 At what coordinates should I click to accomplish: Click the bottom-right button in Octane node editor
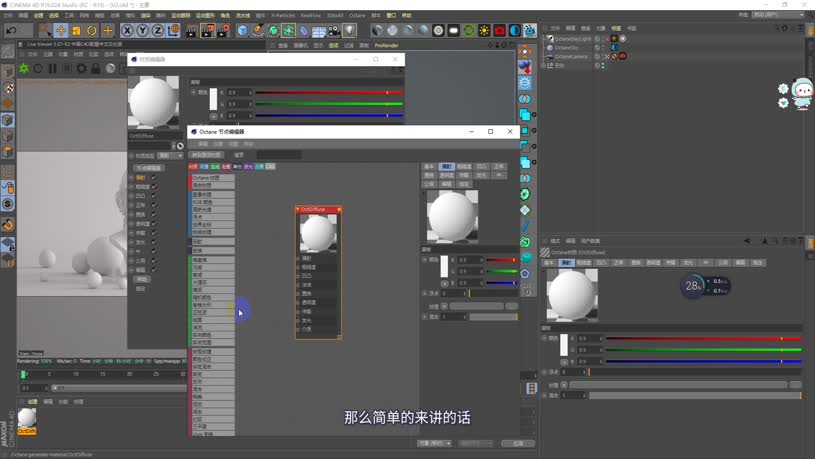(x=518, y=443)
